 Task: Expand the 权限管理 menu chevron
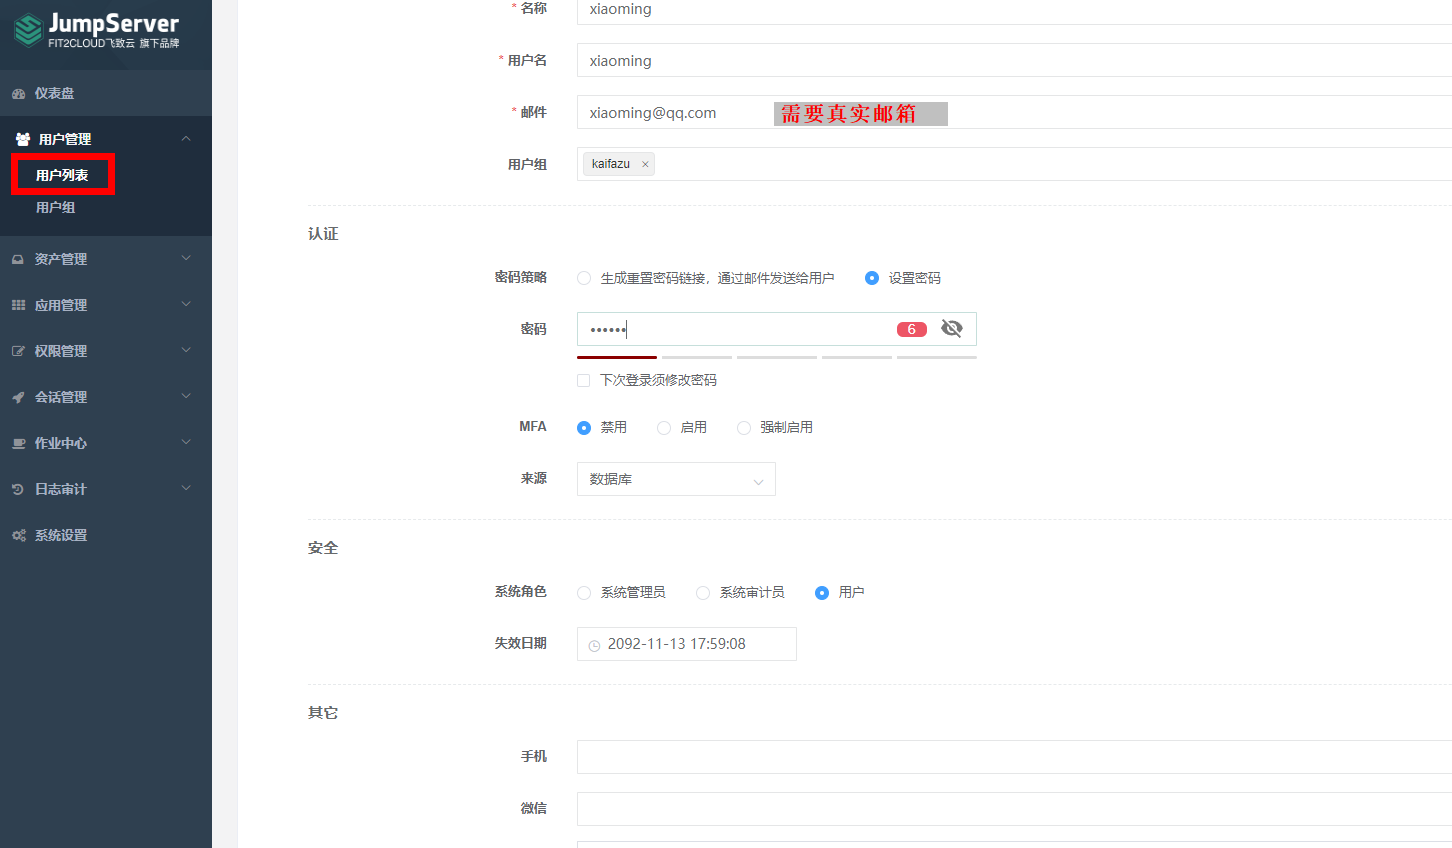pos(186,350)
